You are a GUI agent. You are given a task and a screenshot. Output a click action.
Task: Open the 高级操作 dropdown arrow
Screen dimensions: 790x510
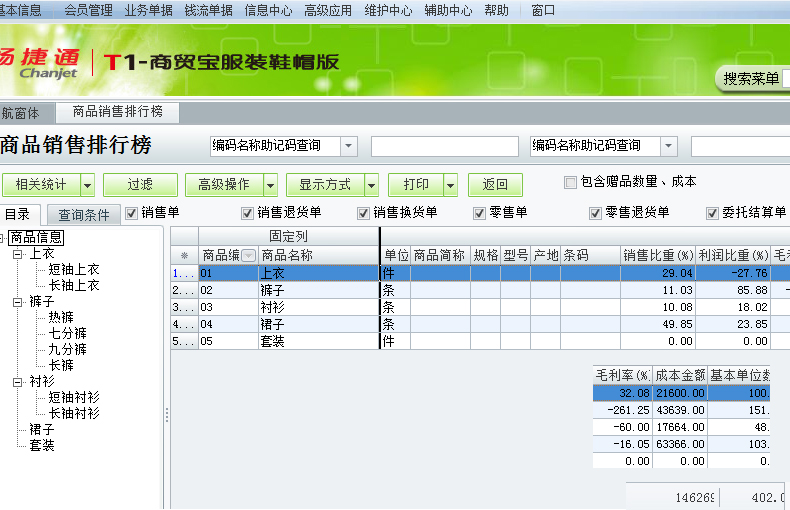click(x=271, y=185)
